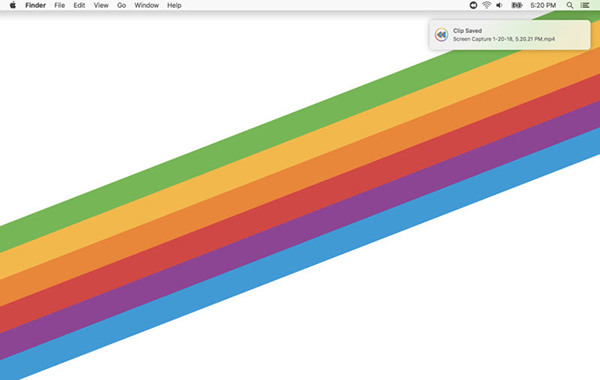The width and height of the screenshot is (600, 380).
Task: Open the Edit menu
Action: pos(79,5)
